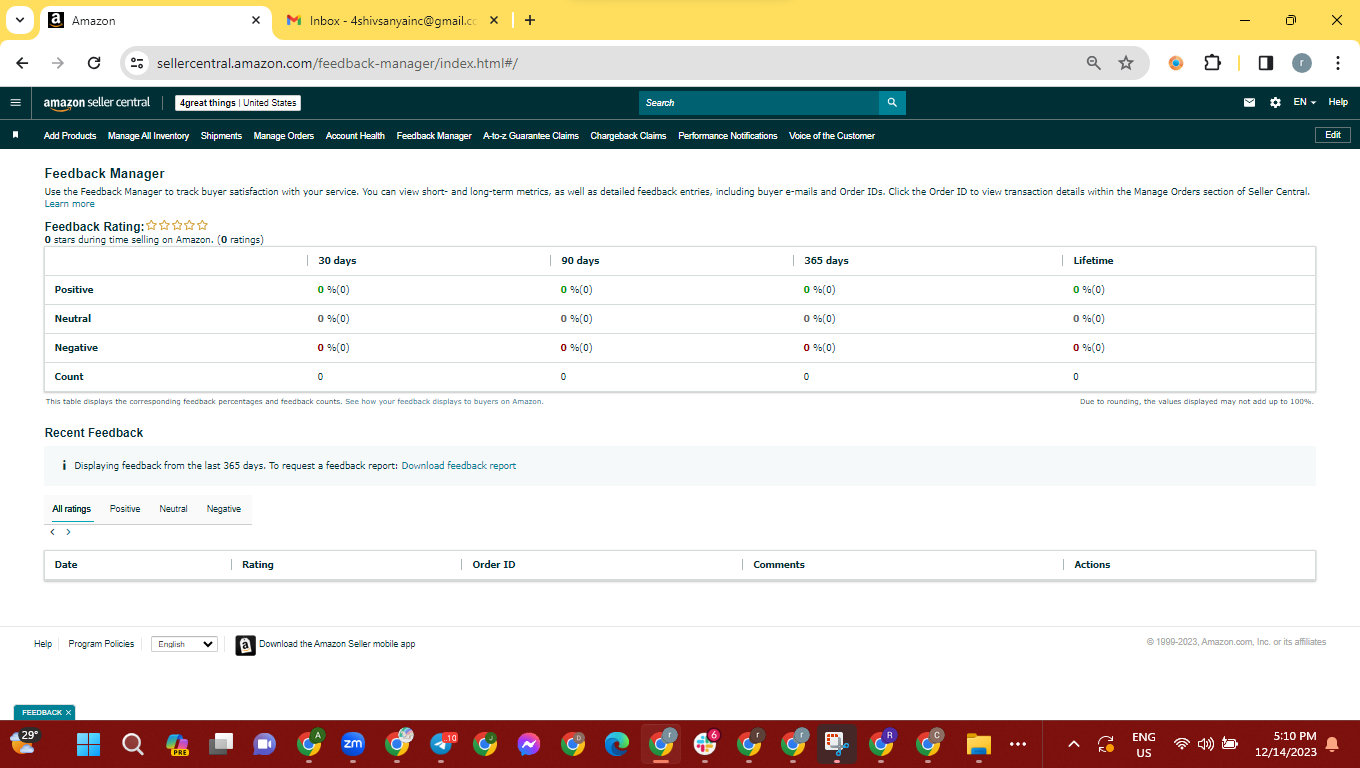Screen dimensions: 1360x768
Task: Expand the EN language menu in the header
Action: 1304,102
